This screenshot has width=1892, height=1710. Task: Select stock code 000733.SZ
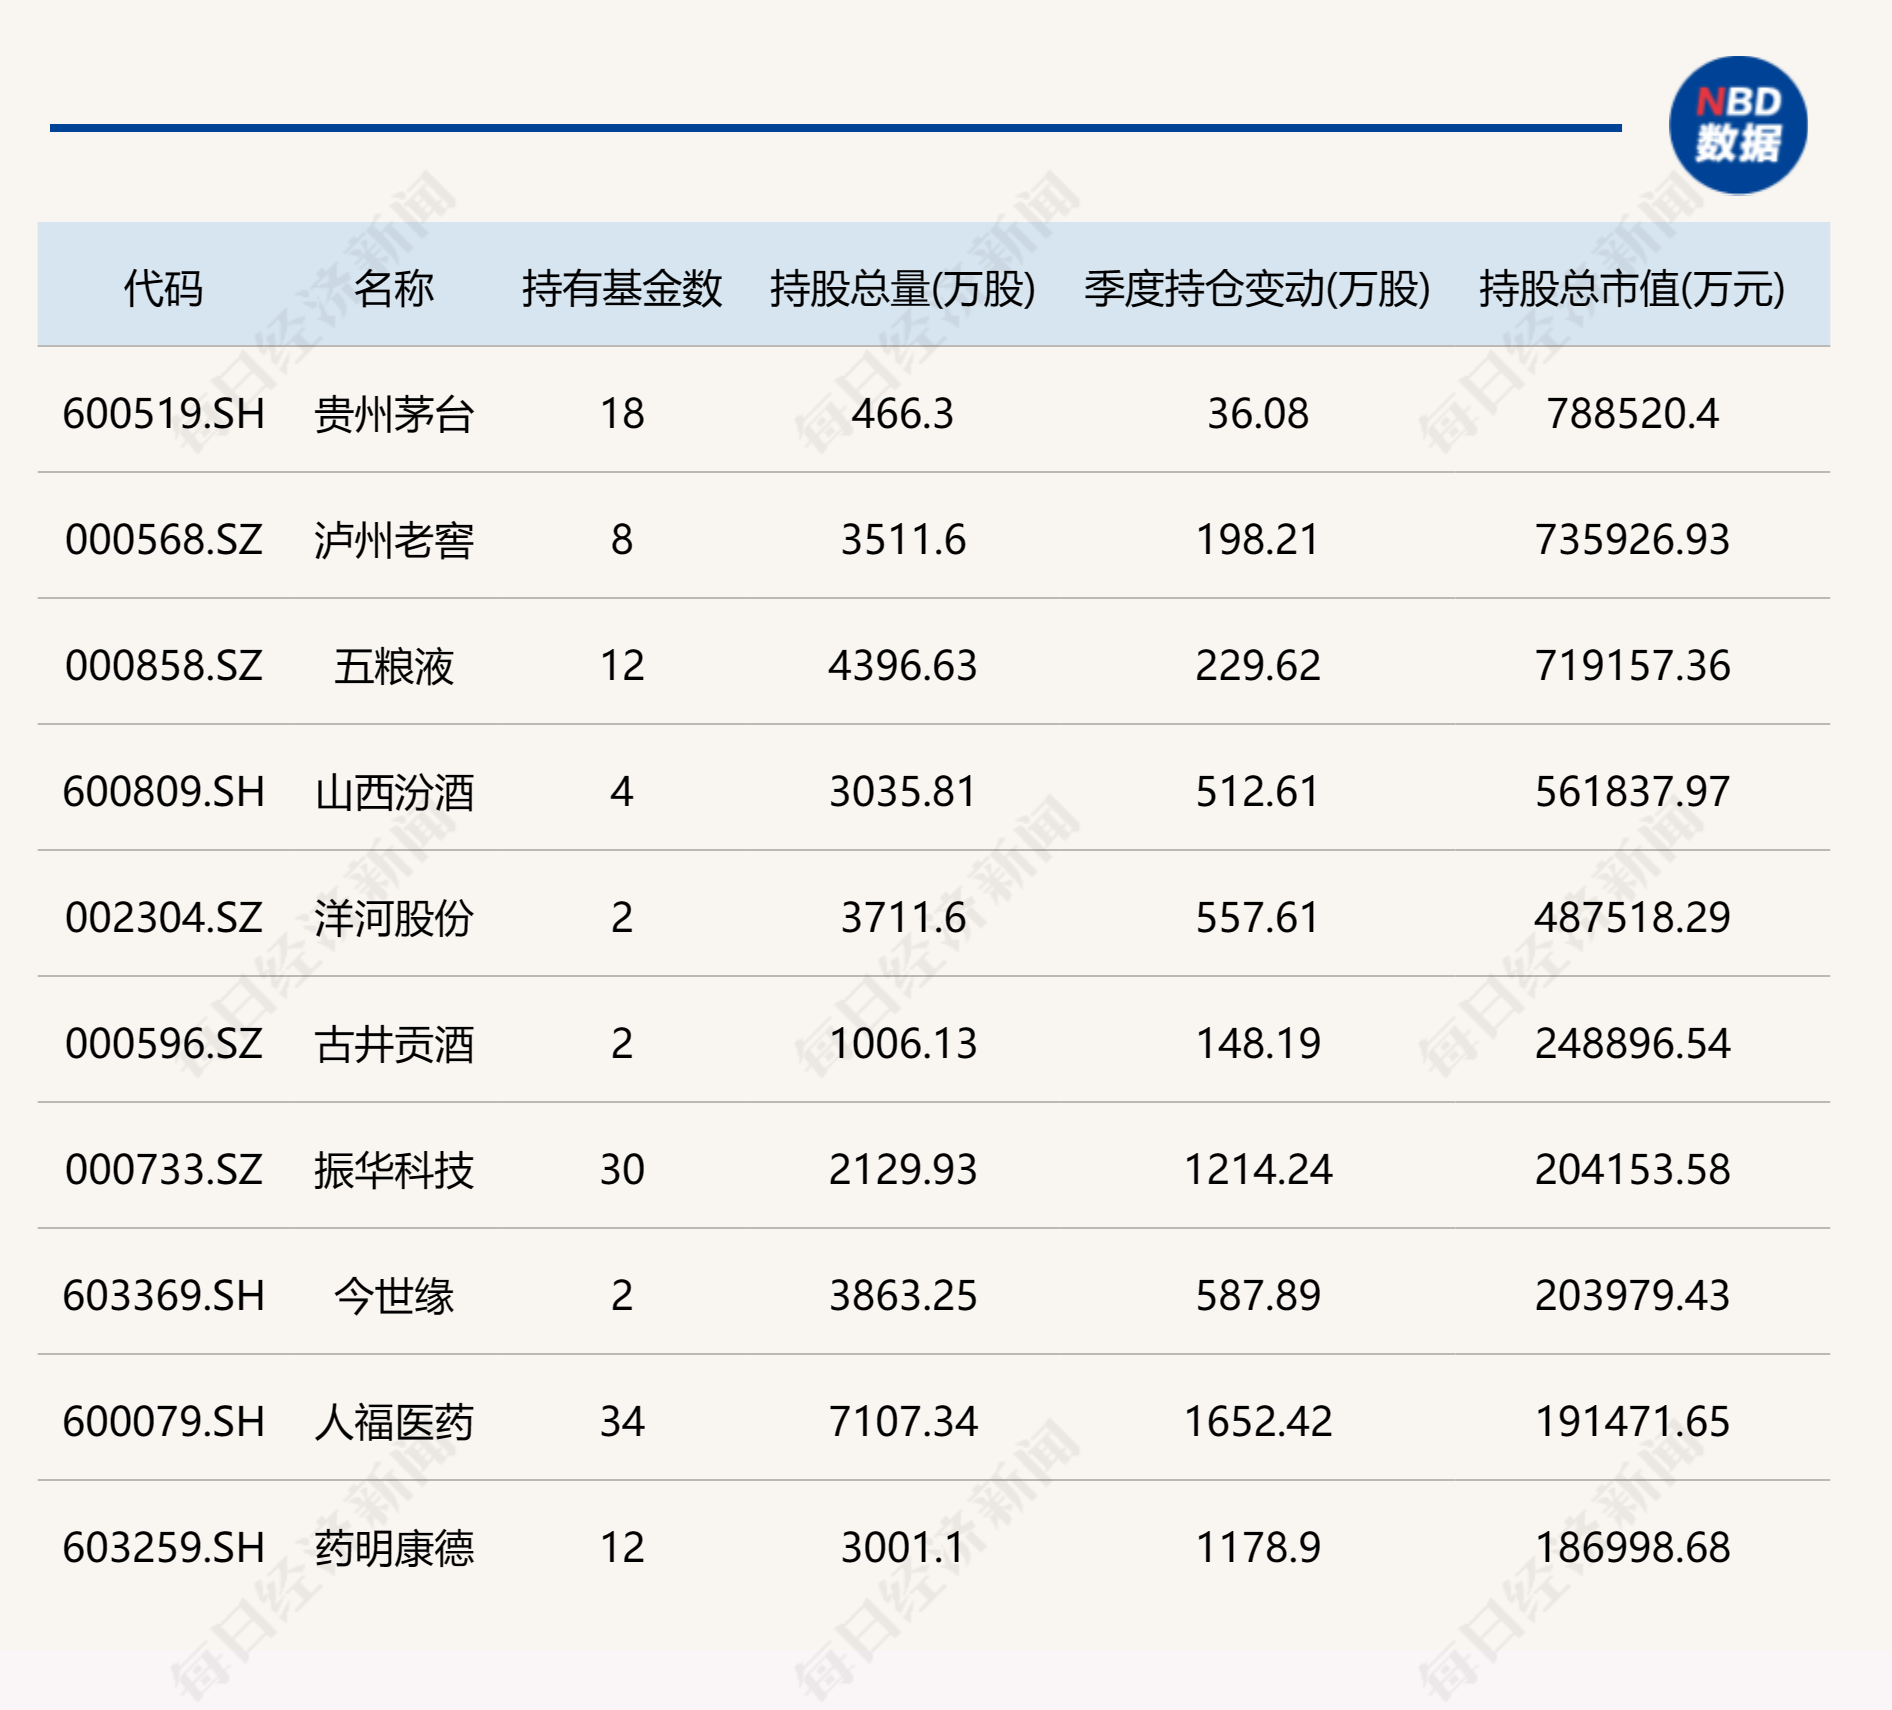point(164,1169)
